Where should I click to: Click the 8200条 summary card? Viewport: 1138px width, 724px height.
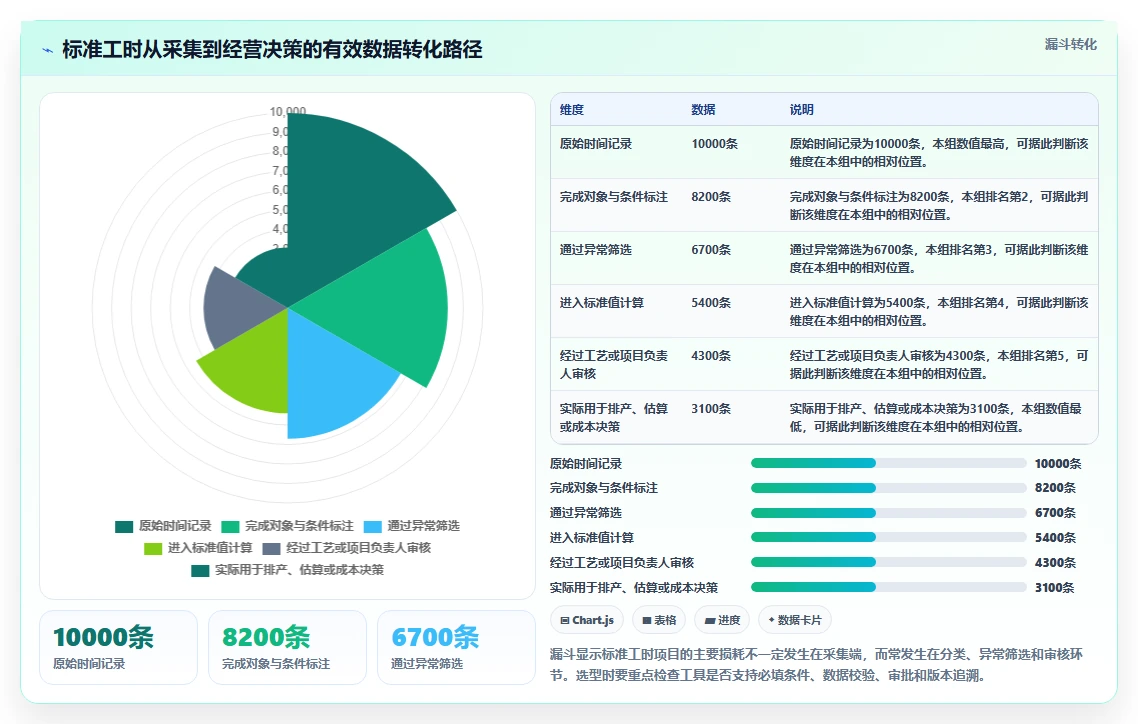287,647
